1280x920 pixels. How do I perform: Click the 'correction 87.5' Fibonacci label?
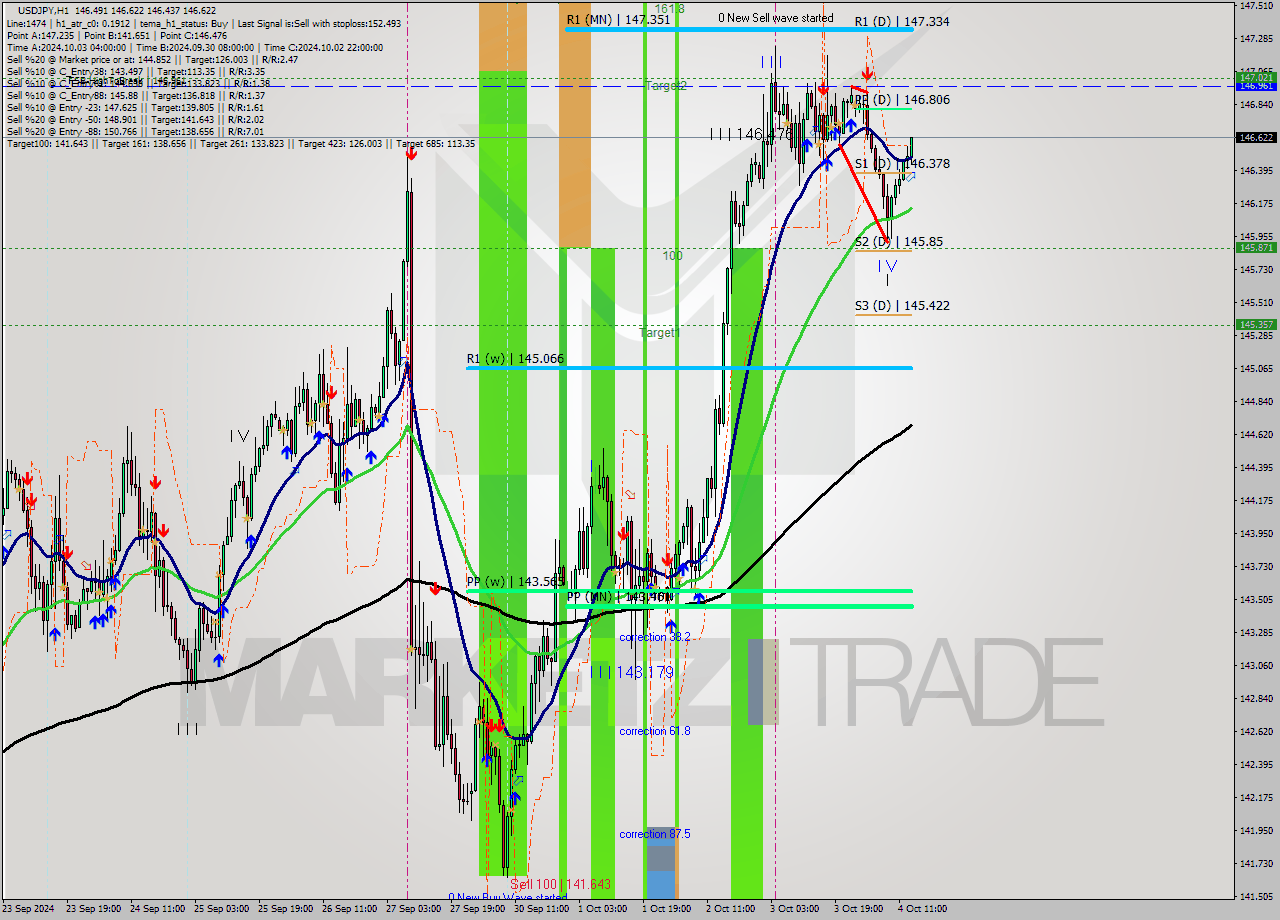[x=654, y=834]
